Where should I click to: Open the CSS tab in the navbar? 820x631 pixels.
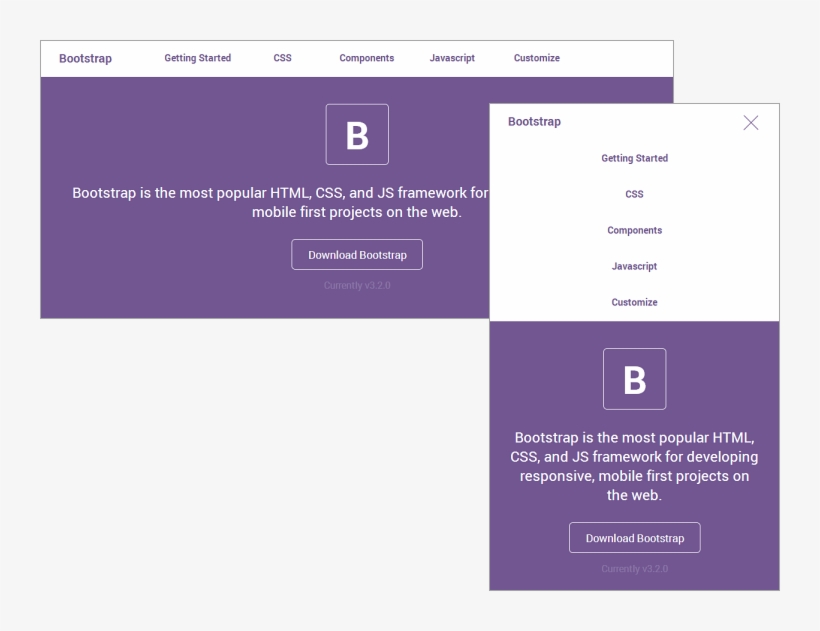tap(282, 58)
